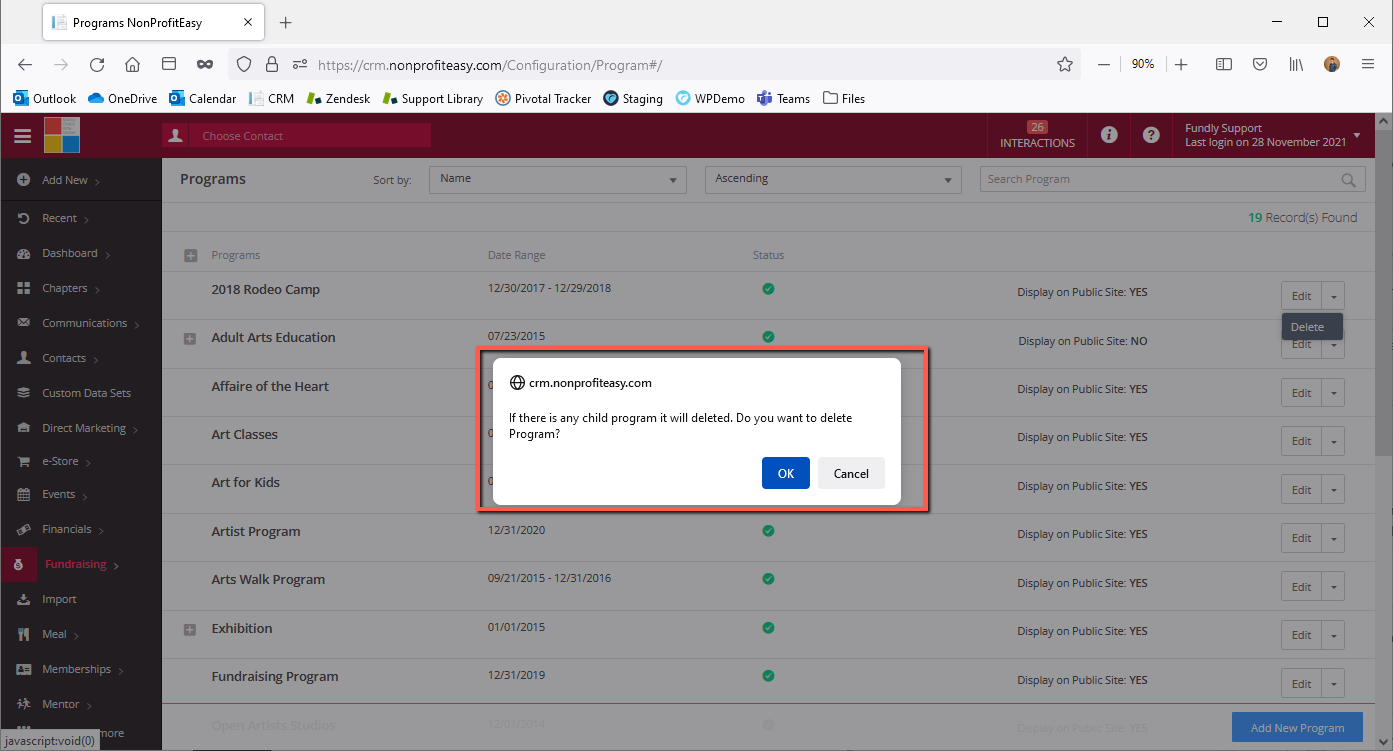Screen dimensions: 1393x751
Task: Confirm deletion with the OK button
Action: [x=785, y=473]
